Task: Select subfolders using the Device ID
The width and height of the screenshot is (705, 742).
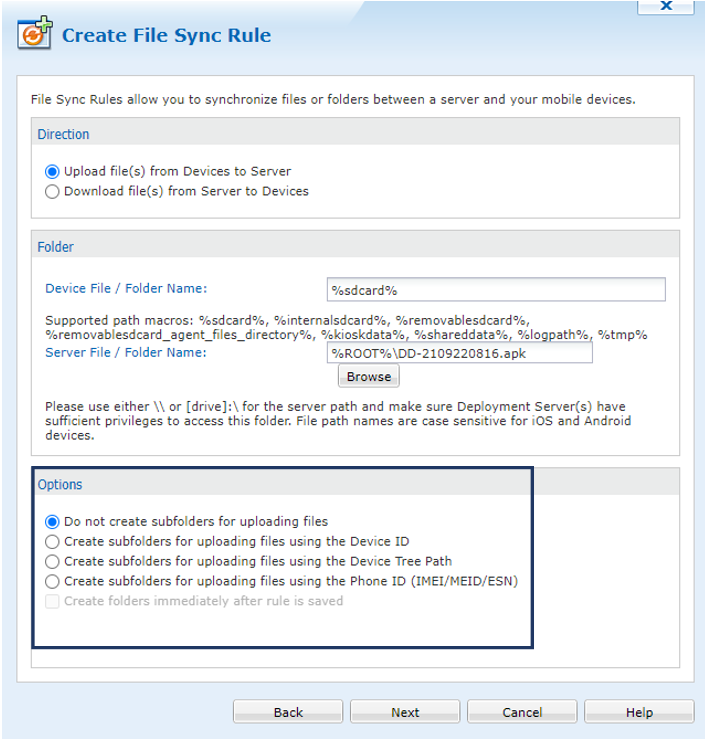Action: coord(52,541)
